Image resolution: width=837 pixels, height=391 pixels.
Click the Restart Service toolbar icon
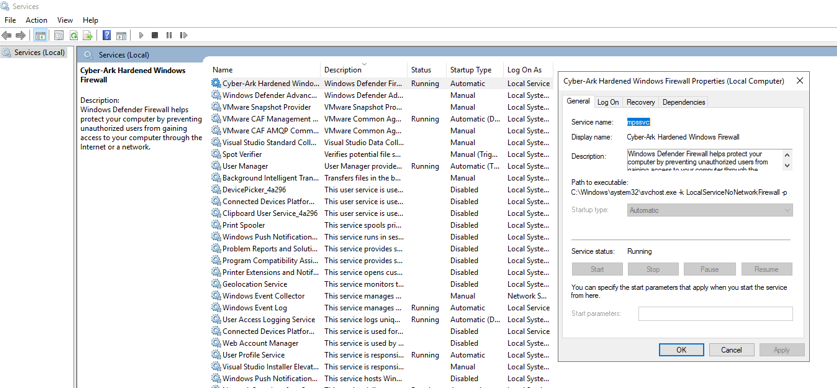183,35
